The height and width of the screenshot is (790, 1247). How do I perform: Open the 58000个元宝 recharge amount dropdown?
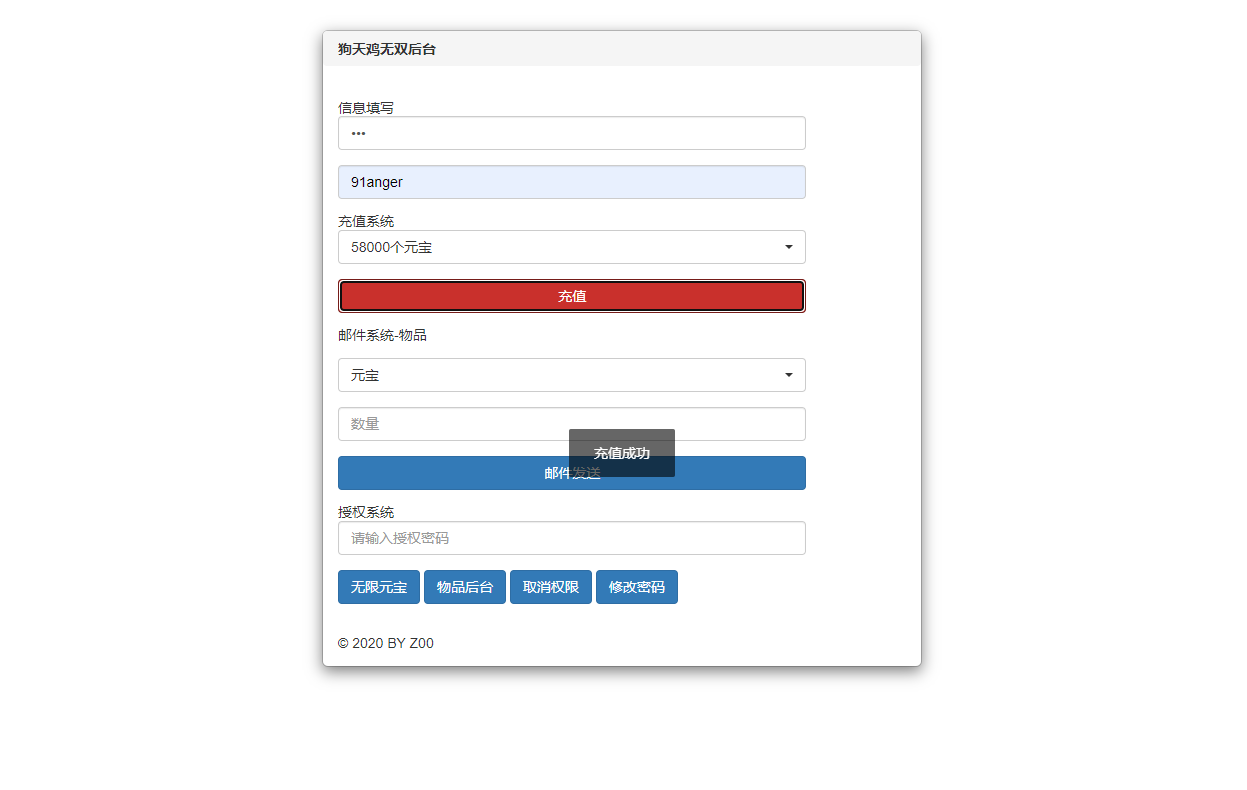tap(560, 247)
